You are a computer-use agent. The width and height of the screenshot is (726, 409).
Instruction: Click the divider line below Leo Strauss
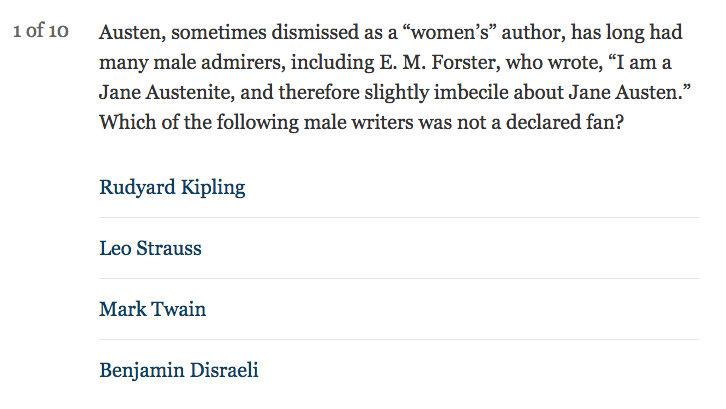[x=399, y=278]
